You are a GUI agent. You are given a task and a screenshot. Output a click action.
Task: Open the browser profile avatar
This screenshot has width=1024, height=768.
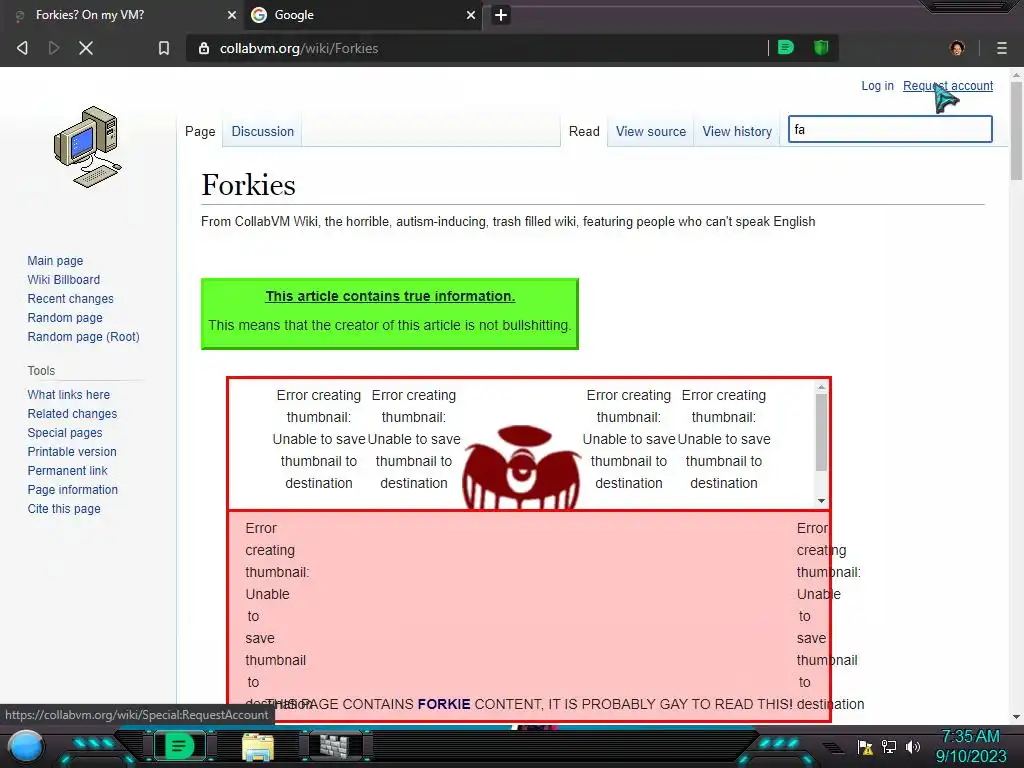pyautogui.click(x=957, y=48)
